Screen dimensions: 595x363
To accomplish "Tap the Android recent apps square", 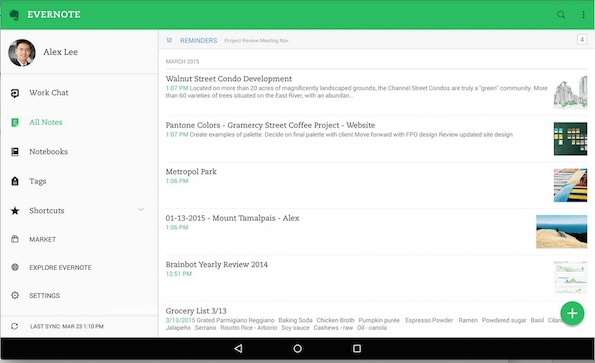I will [x=357, y=348].
